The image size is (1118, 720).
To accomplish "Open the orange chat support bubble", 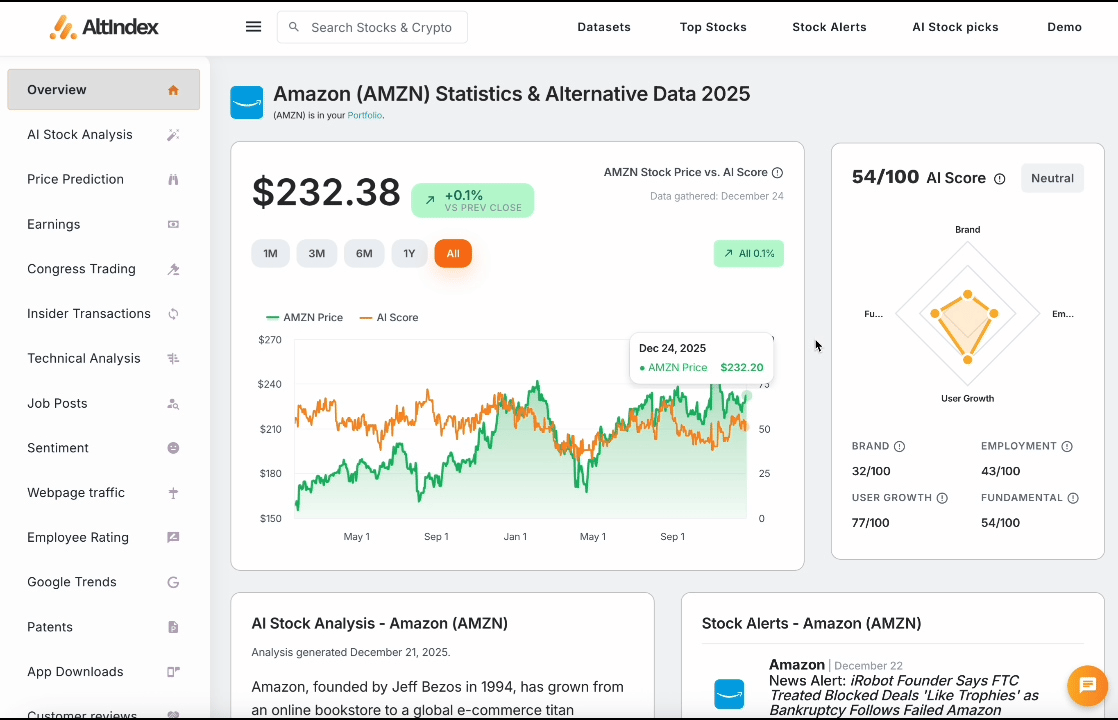I will [1087, 685].
